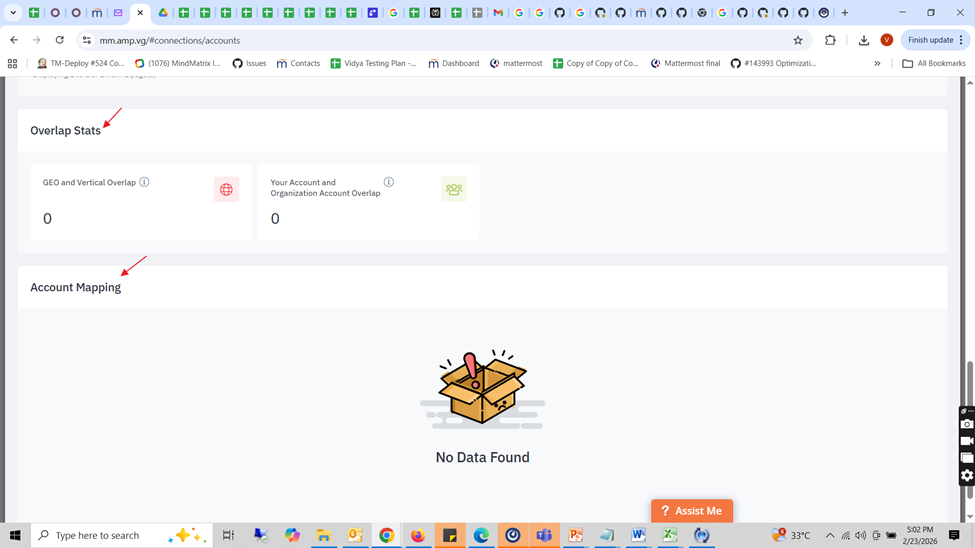Open Firefox from the taskbar
The width and height of the screenshot is (975, 548).
click(x=418, y=535)
